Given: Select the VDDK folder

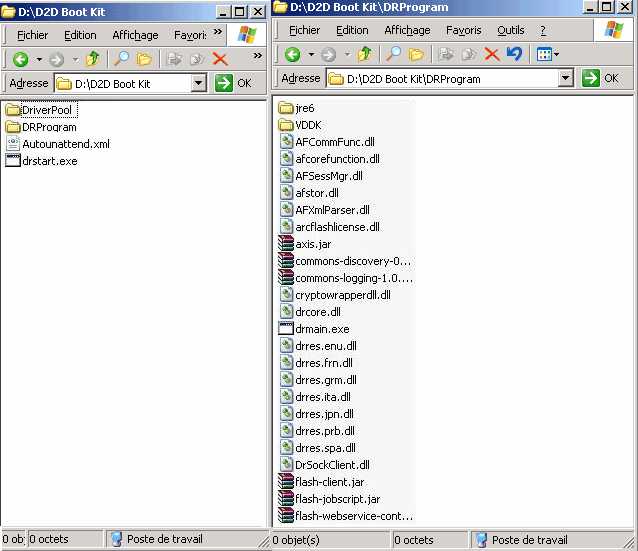Looking at the screenshot, I should 300,125.
